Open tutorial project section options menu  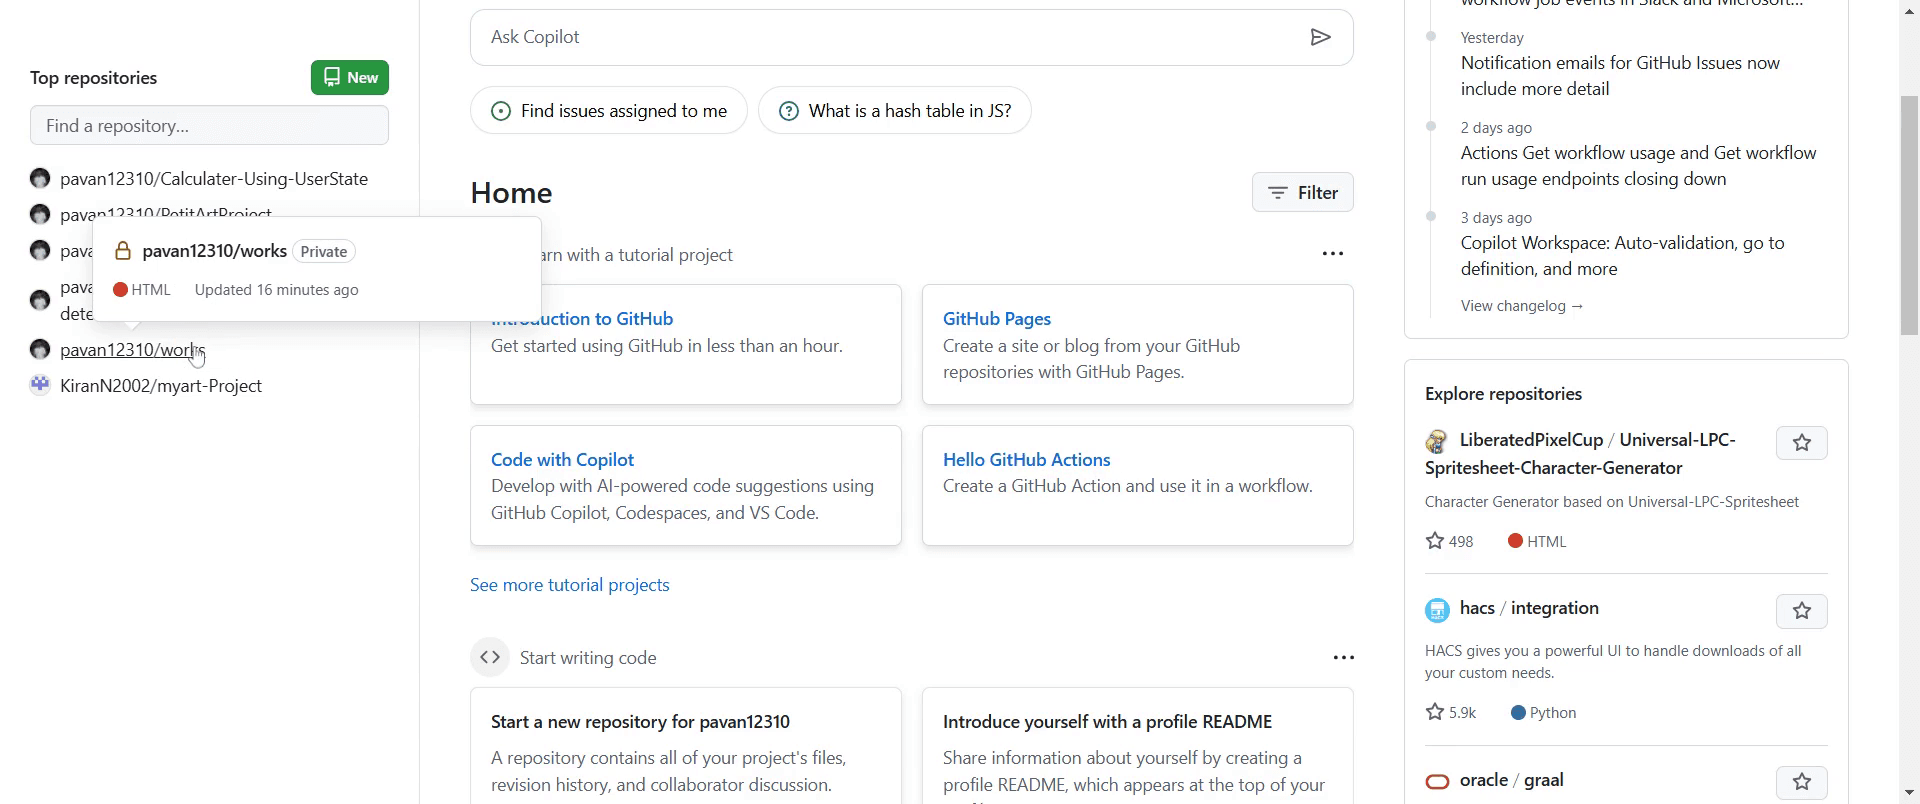click(1333, 254)
